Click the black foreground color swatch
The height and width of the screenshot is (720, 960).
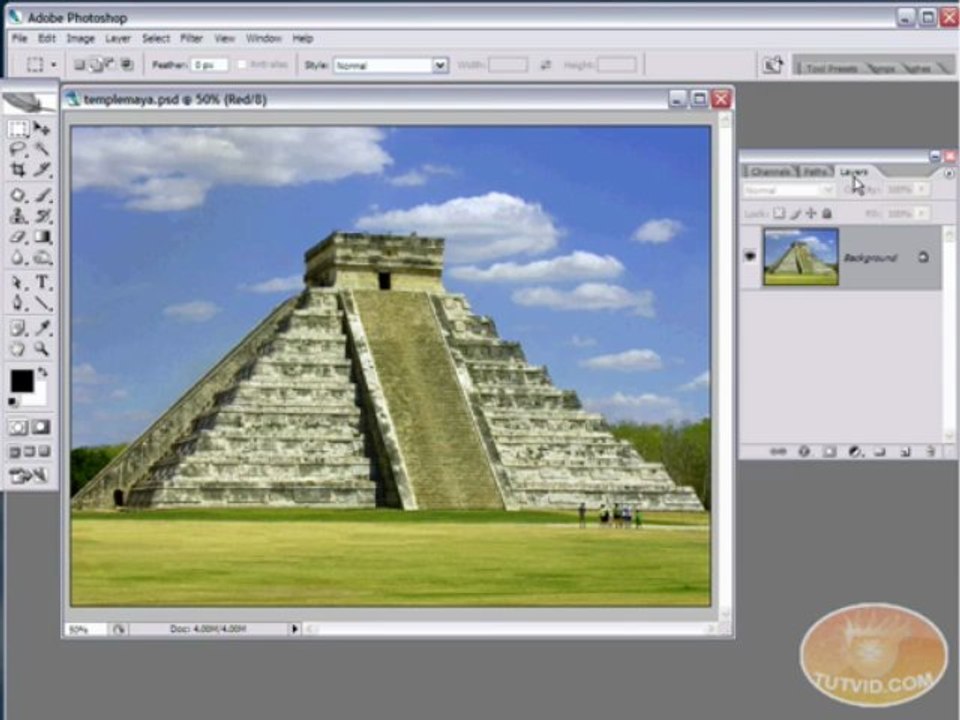(21, 381)
